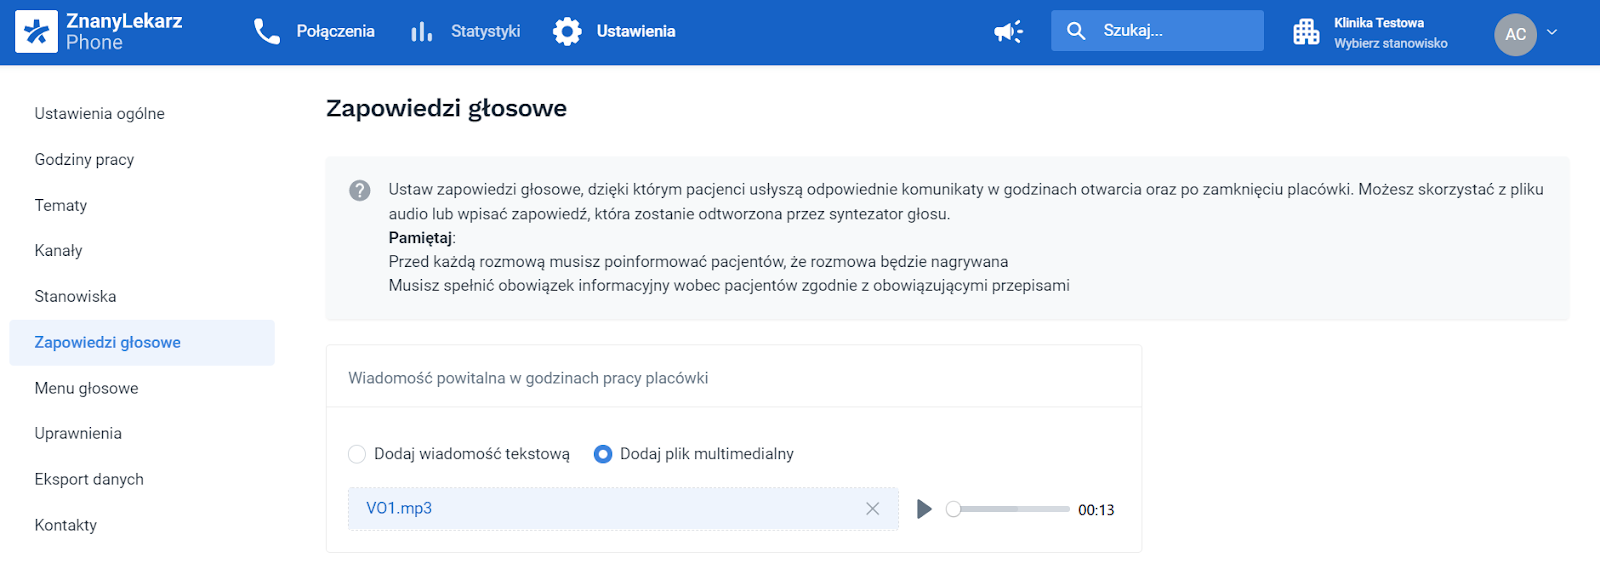Click the Szukaj search field
This screenshot has height=563, width=1600.
pos(1157,31)
